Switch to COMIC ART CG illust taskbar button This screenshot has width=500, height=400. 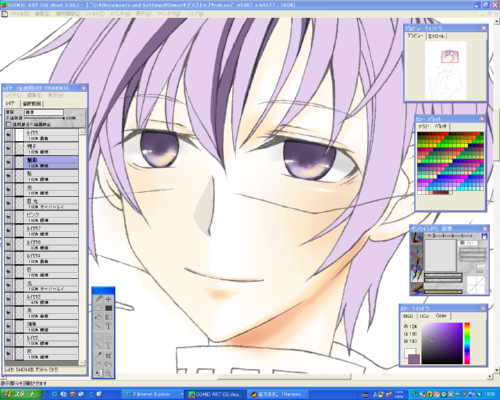(215, 394)
